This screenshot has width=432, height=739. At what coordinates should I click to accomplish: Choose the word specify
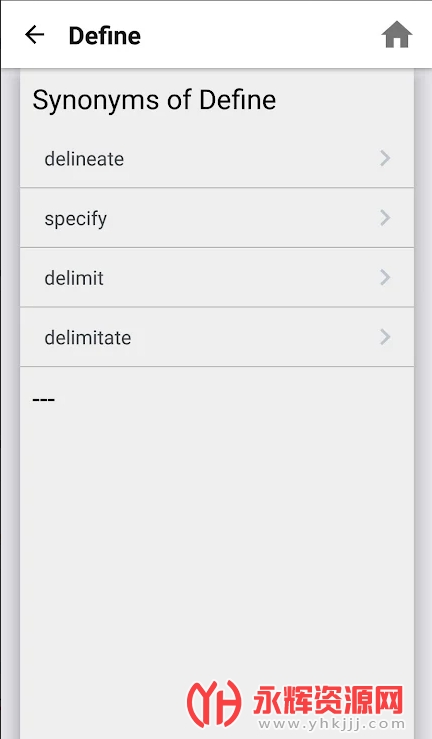coord(76,219)
